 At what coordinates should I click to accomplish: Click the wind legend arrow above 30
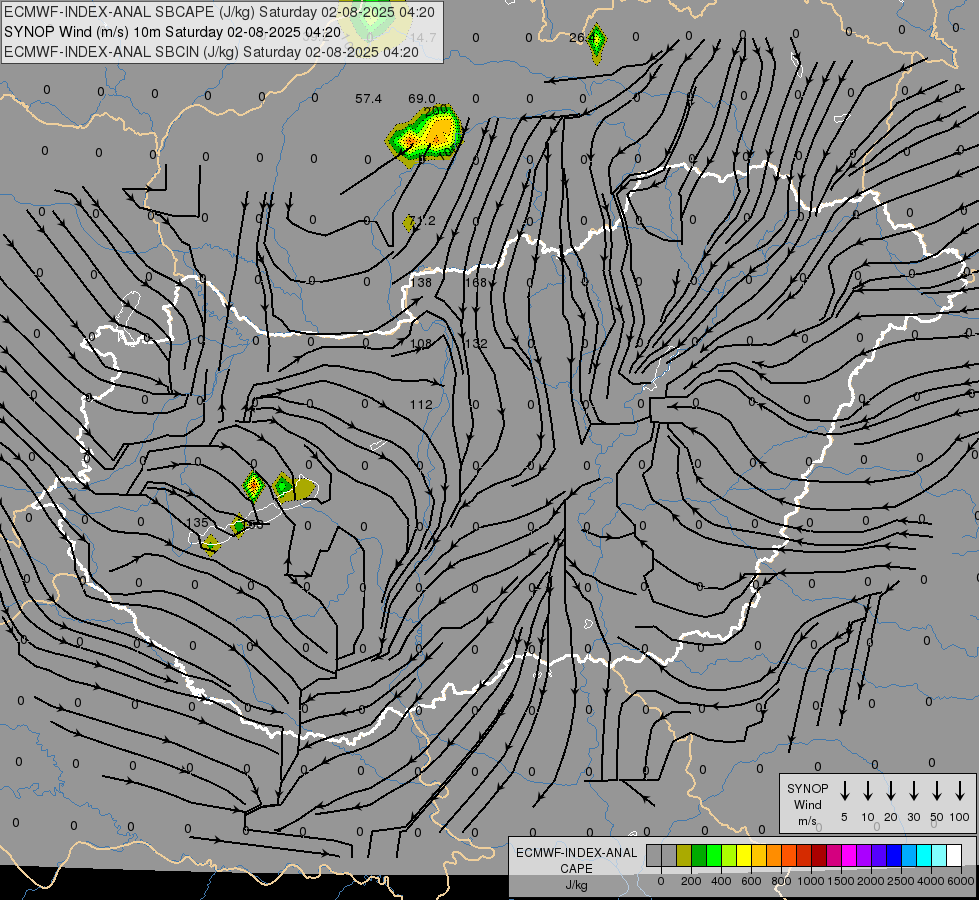click(x=913, y=790)
